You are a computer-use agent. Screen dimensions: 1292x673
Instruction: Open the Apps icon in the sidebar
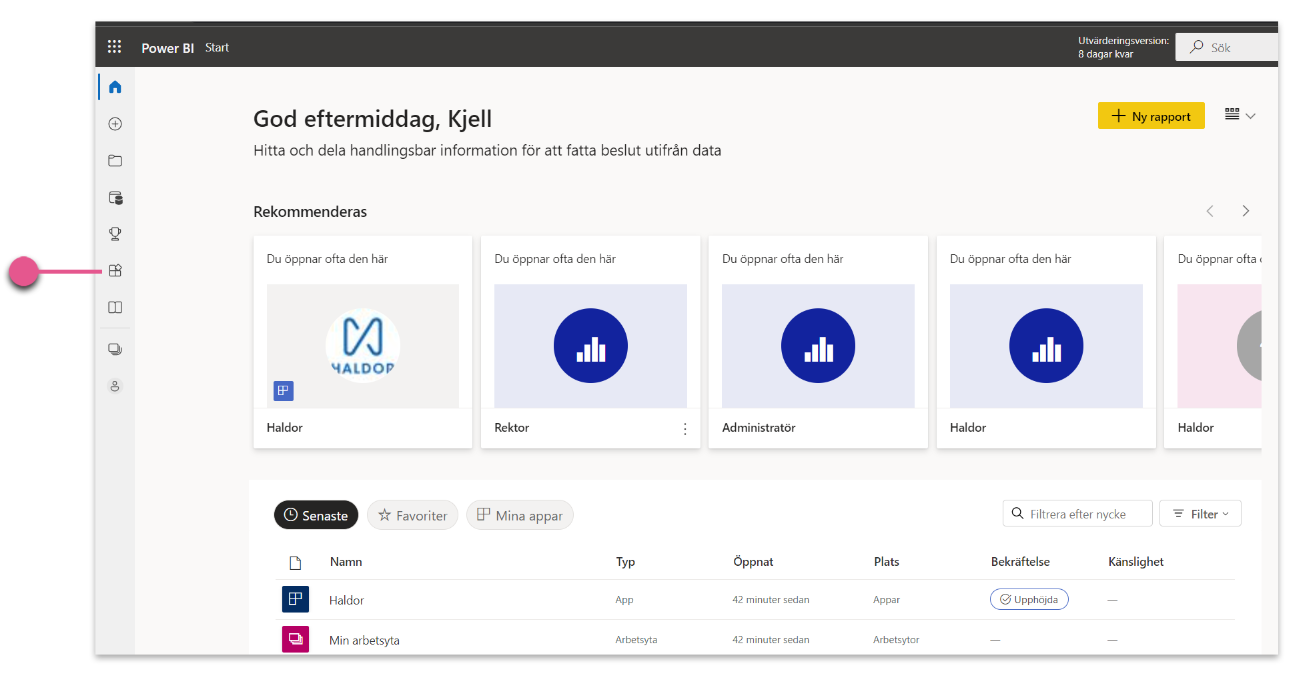click(x=115, y=271)
